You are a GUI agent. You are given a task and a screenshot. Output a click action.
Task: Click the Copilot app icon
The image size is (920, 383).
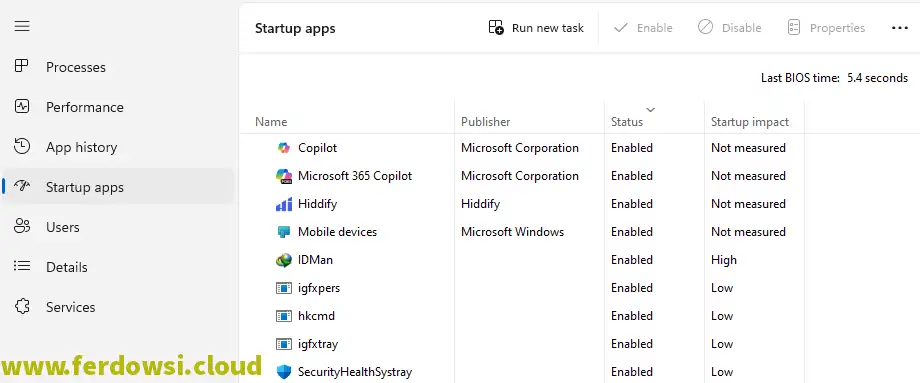pos(283,148)
